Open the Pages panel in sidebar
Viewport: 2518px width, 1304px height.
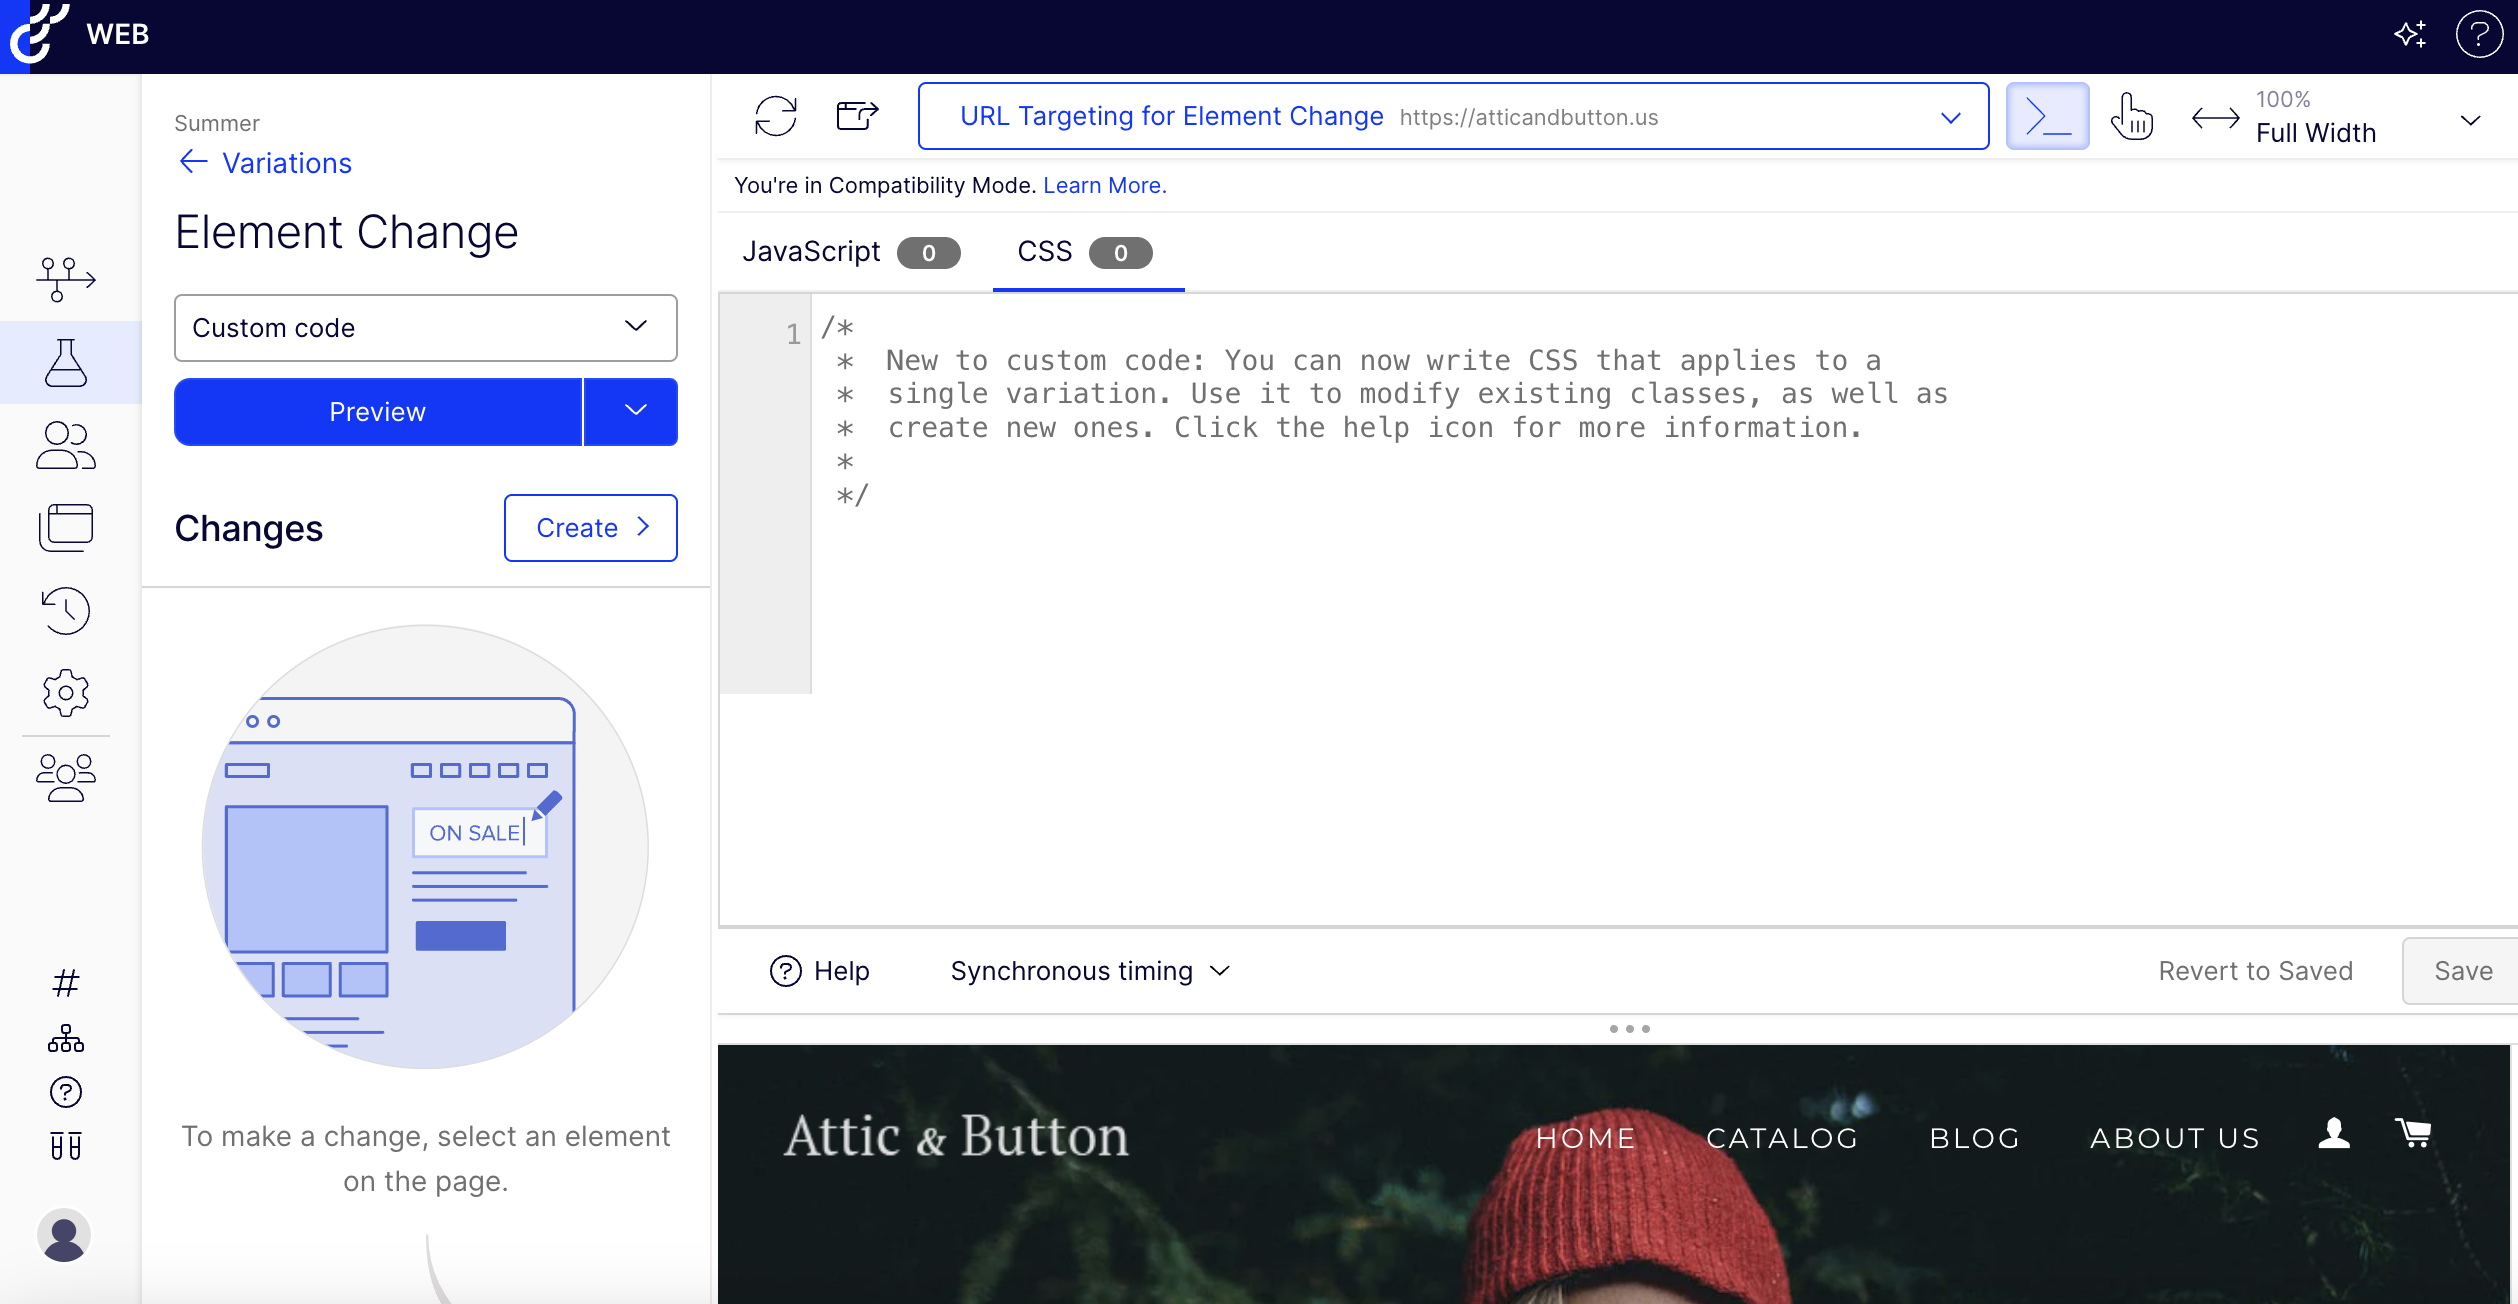tap(64, 527)
